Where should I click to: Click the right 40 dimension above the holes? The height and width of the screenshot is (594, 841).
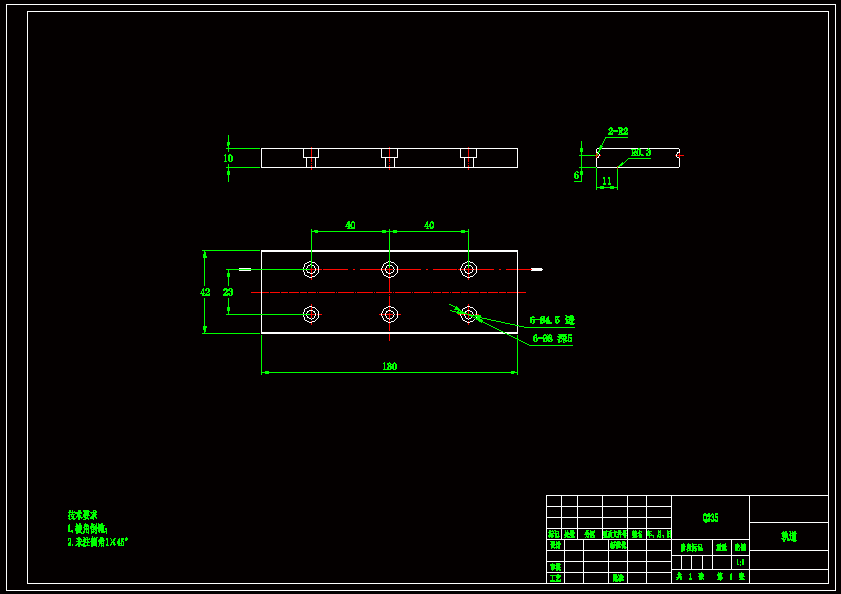429,225
